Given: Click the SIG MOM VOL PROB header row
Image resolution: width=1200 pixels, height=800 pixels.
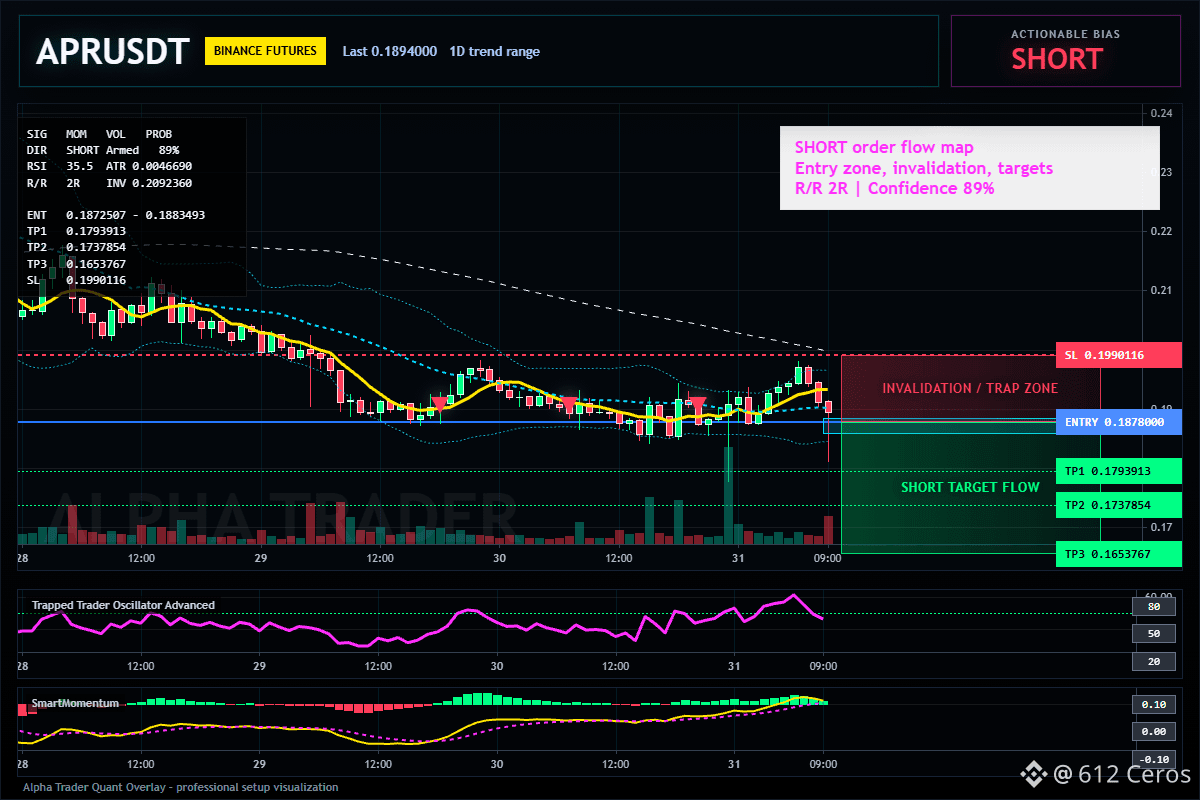Looking at the screenshot, I should (99, 133).
